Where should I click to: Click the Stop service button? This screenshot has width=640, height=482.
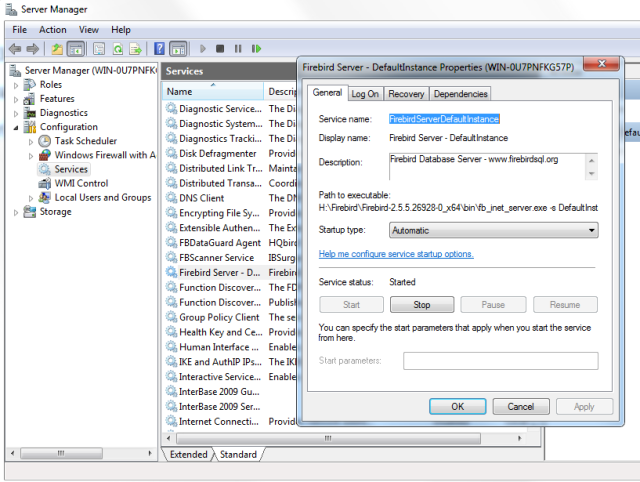point(422,305)
